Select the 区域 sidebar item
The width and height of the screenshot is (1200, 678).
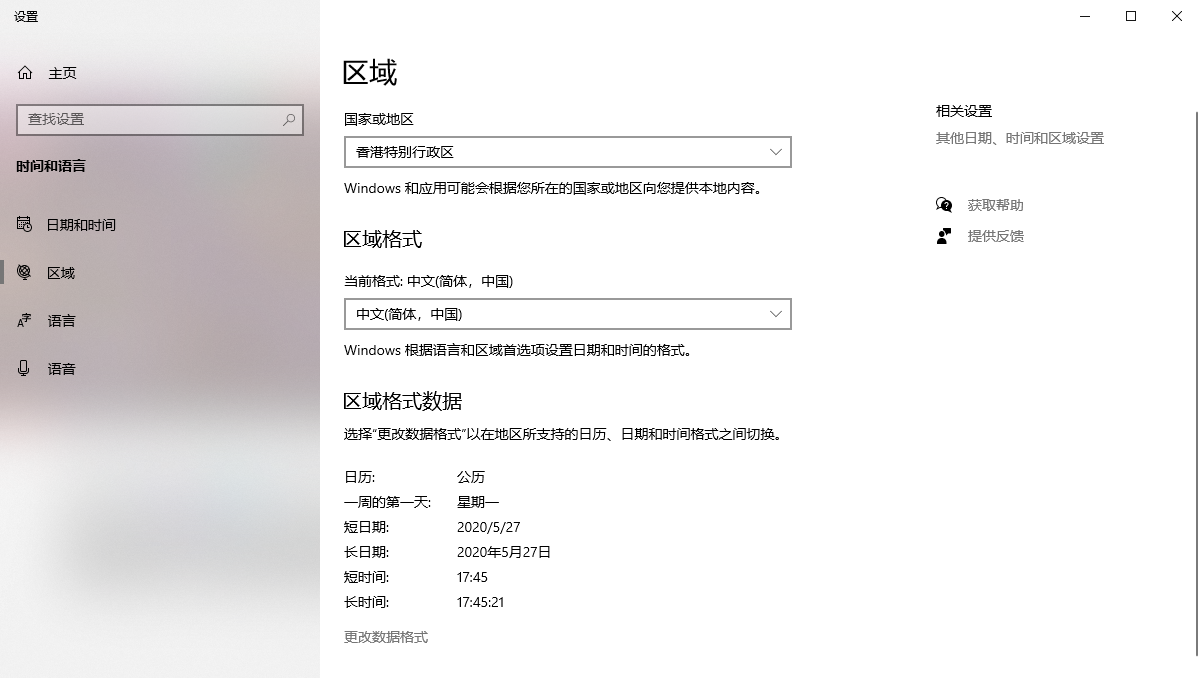tap(160, 272)
